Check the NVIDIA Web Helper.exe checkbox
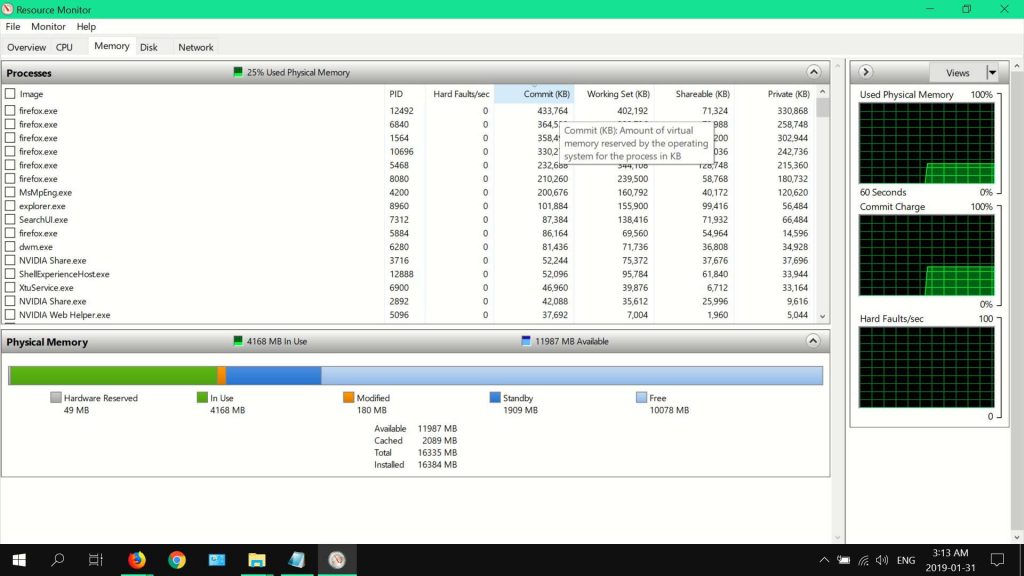 [10, 315]
